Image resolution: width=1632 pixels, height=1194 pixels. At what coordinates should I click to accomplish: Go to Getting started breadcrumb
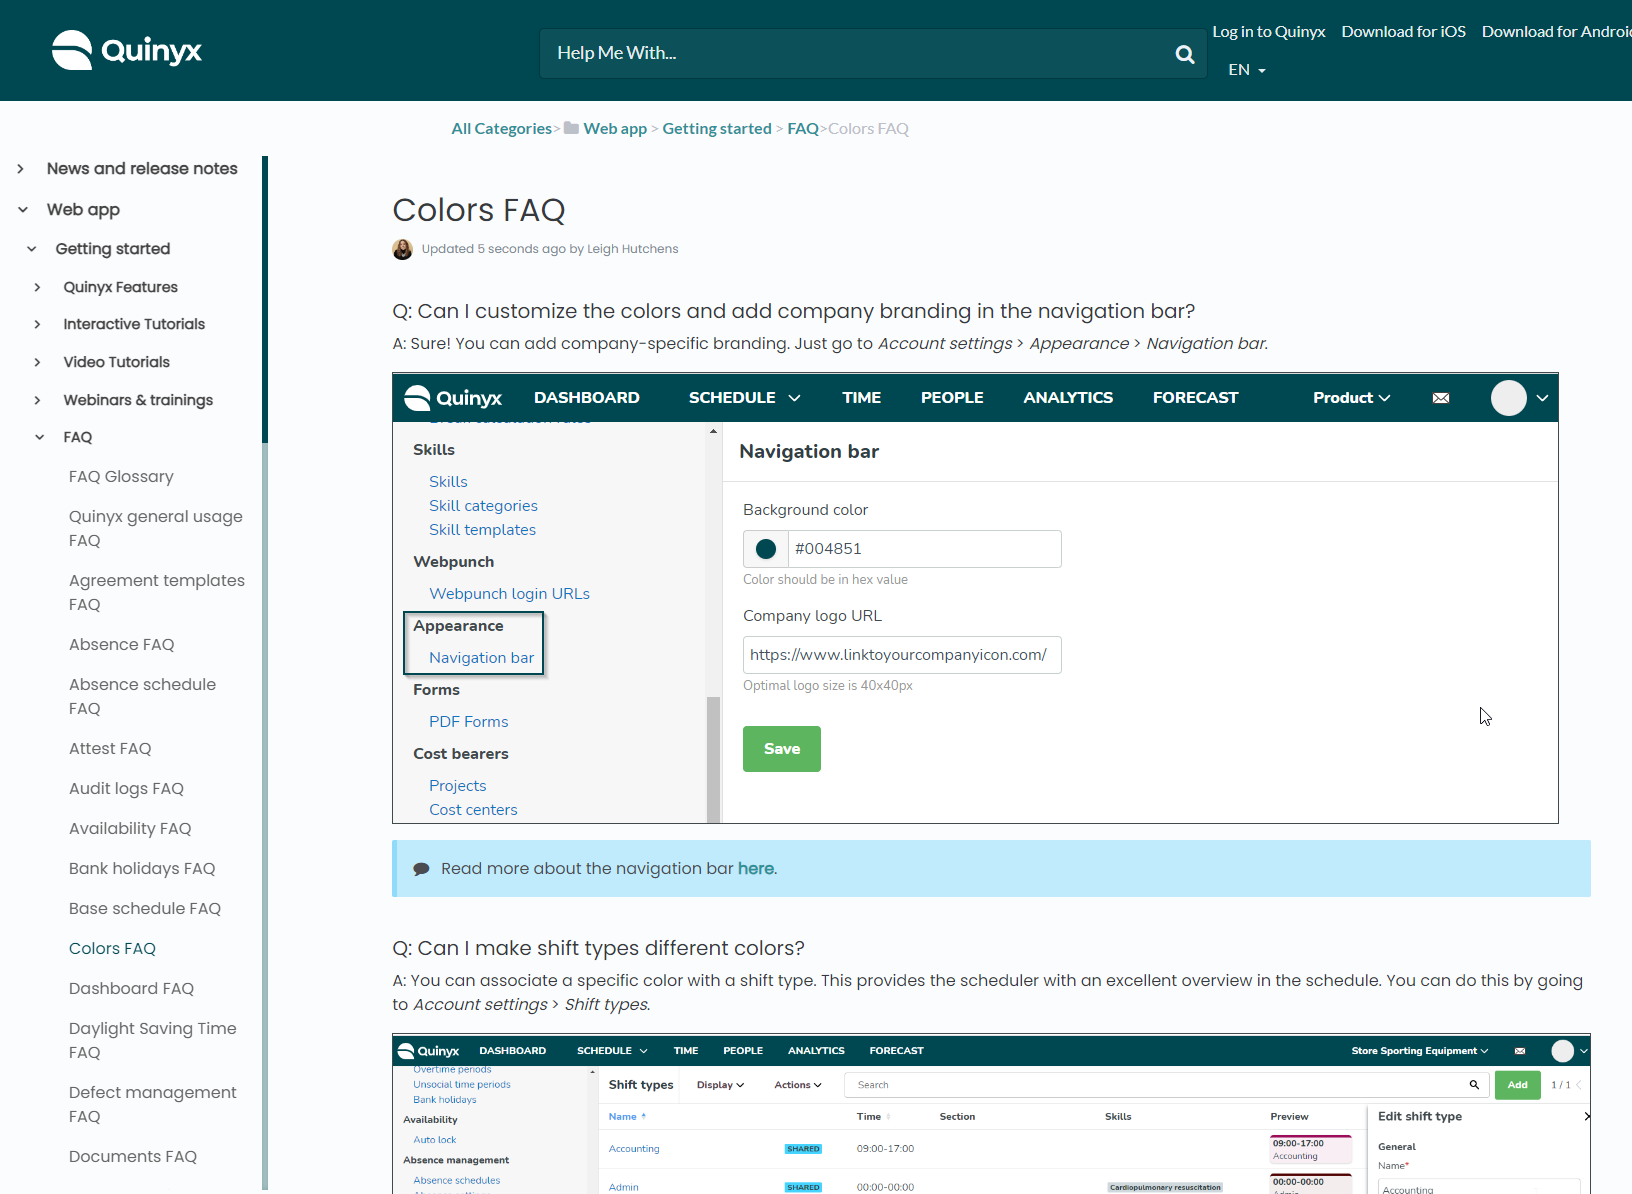[x=716, y=128]
